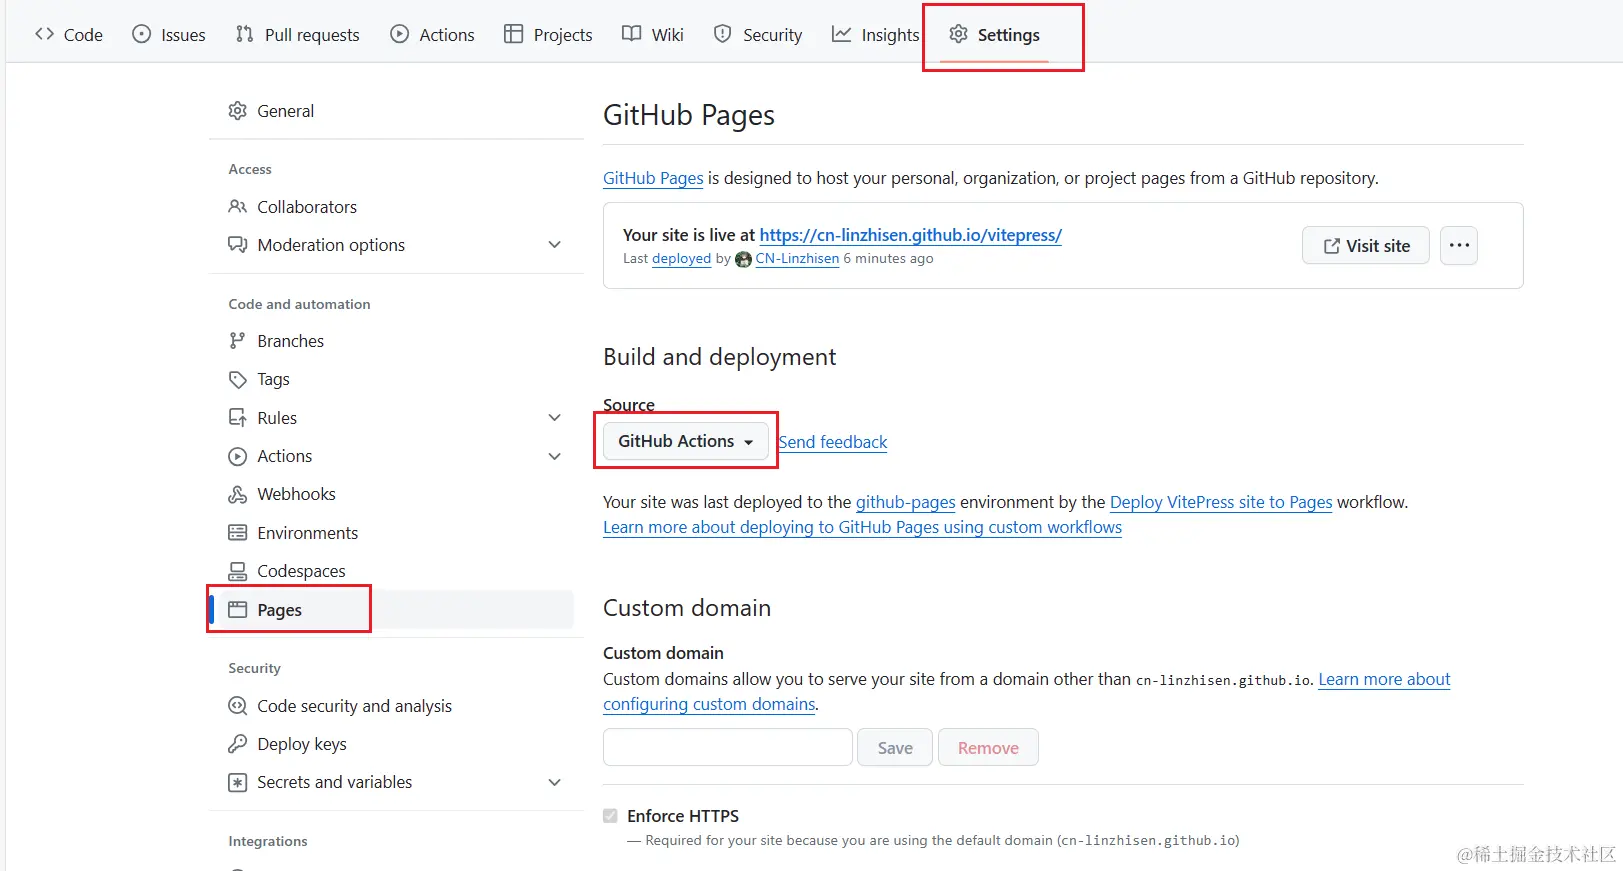Click the sidebar Actions play icon
The height and width of the screenshot is (871, 1623).
click(238, 456)
